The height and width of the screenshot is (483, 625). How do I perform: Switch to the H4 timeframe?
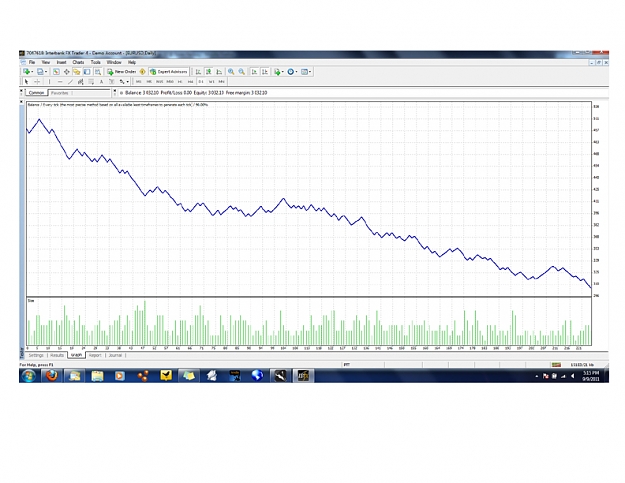191,82
